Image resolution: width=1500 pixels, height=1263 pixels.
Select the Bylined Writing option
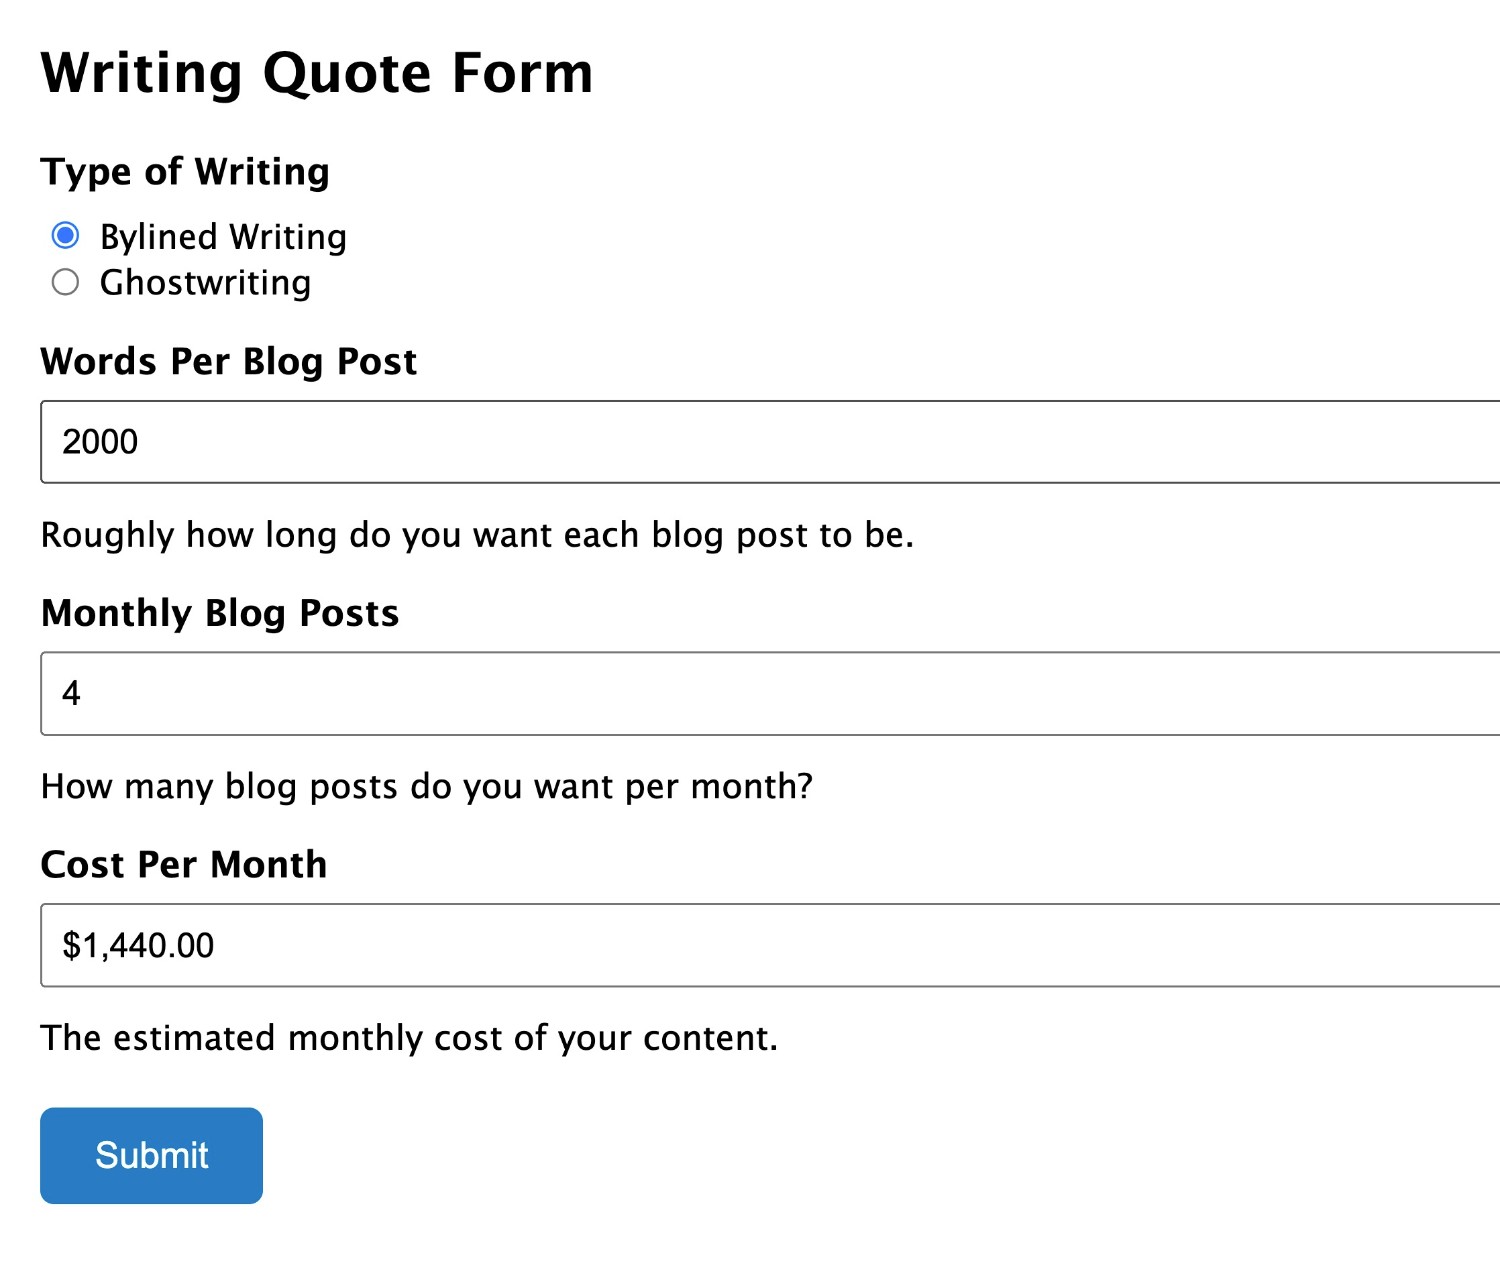(x=66, y=236)
